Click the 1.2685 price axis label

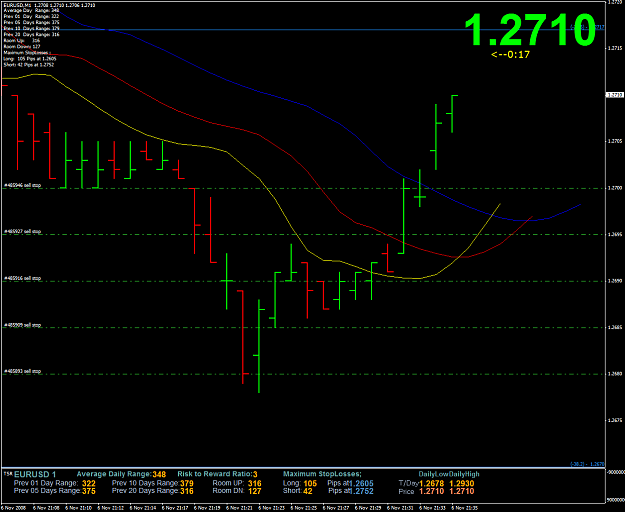click(614, 328)
